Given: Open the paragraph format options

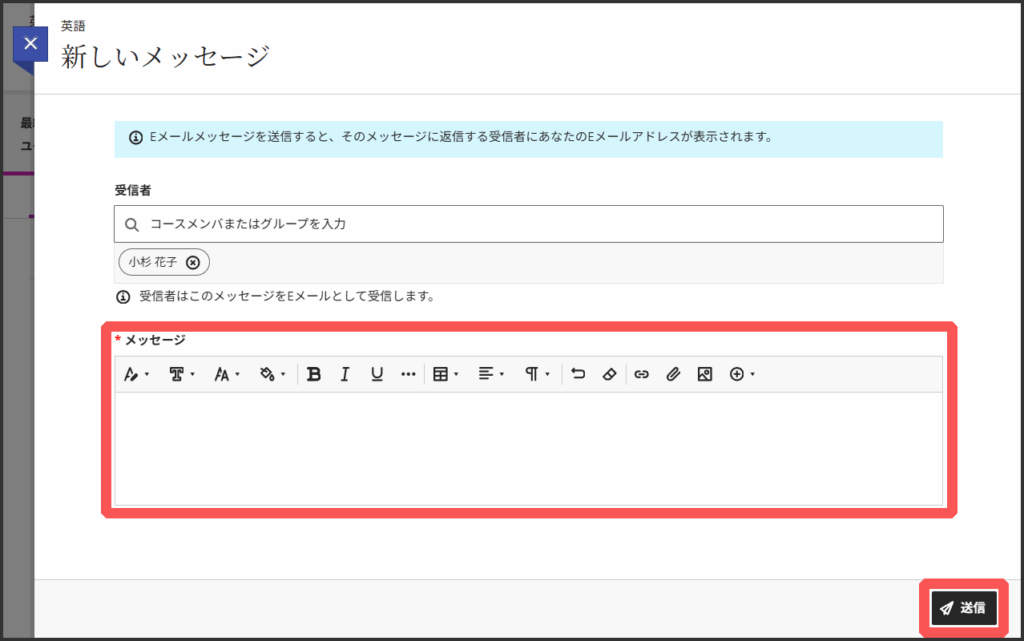Looking at the screenshot, I should (x=537, y=374).
